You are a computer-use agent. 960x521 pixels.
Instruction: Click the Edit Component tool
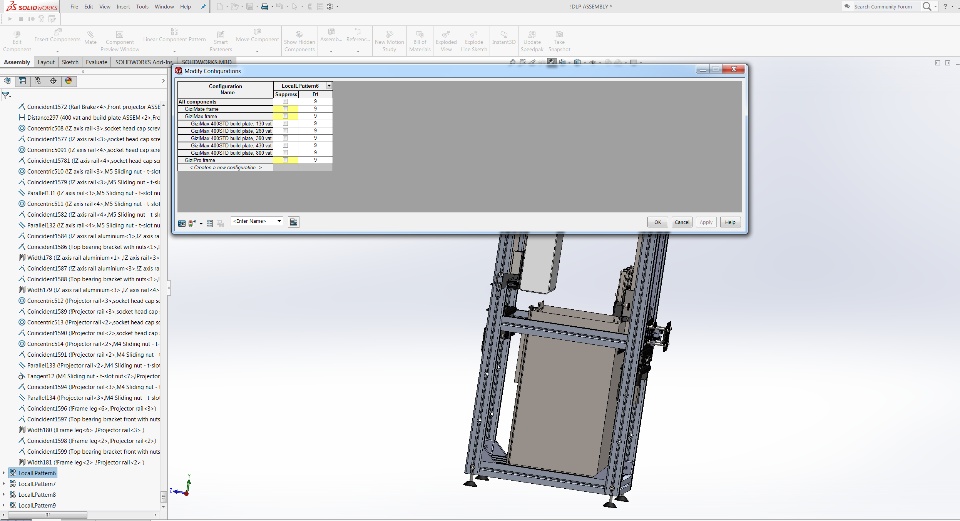click(17, 42)
